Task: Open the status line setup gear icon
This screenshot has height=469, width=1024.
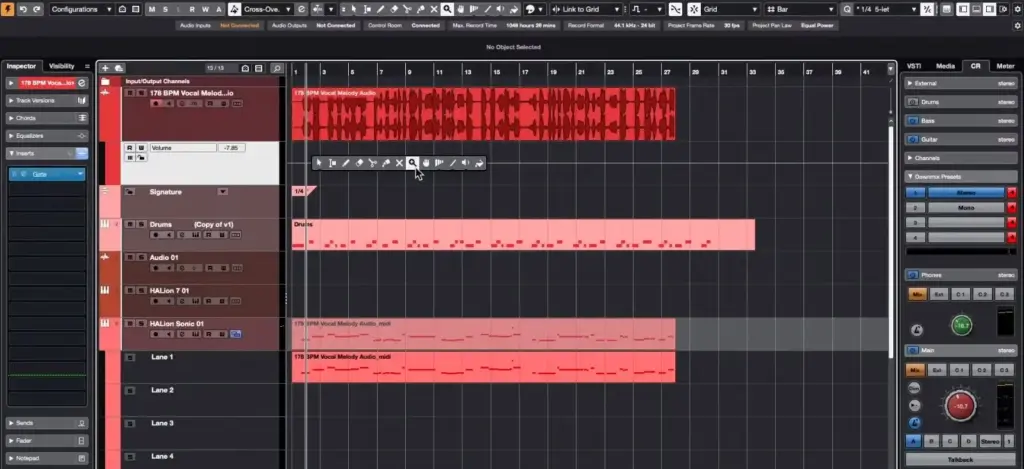Action: click(1017, 25)
